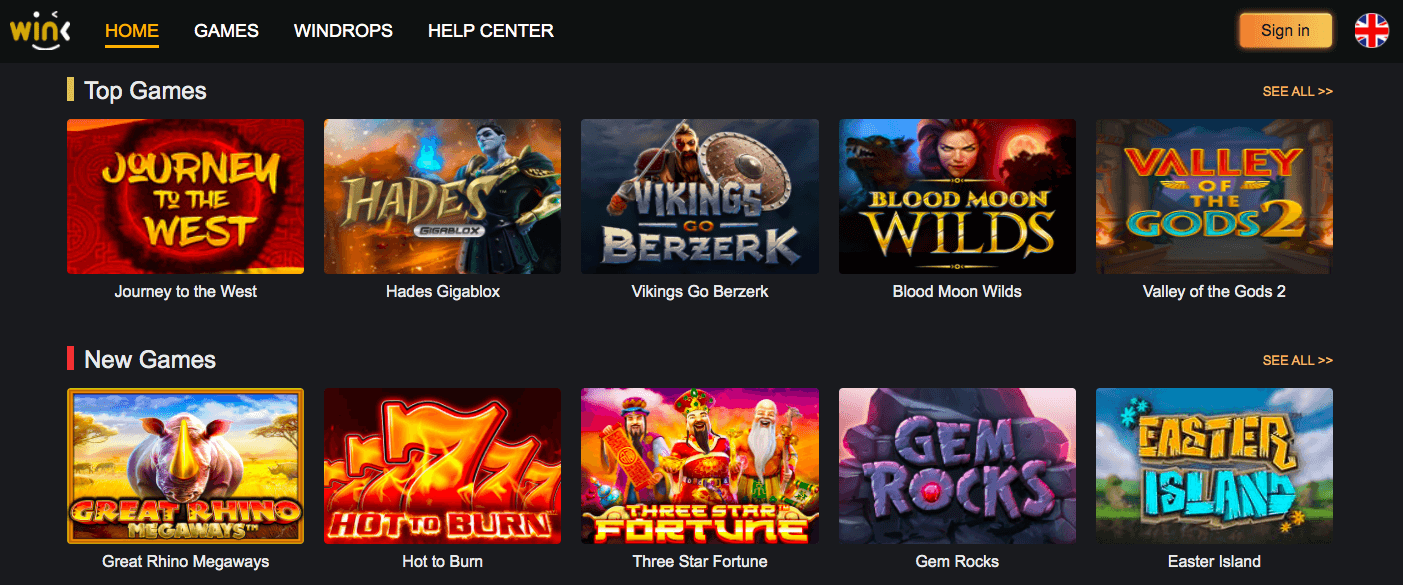
Task: See all Top Games
Action: pos(1297,91)
